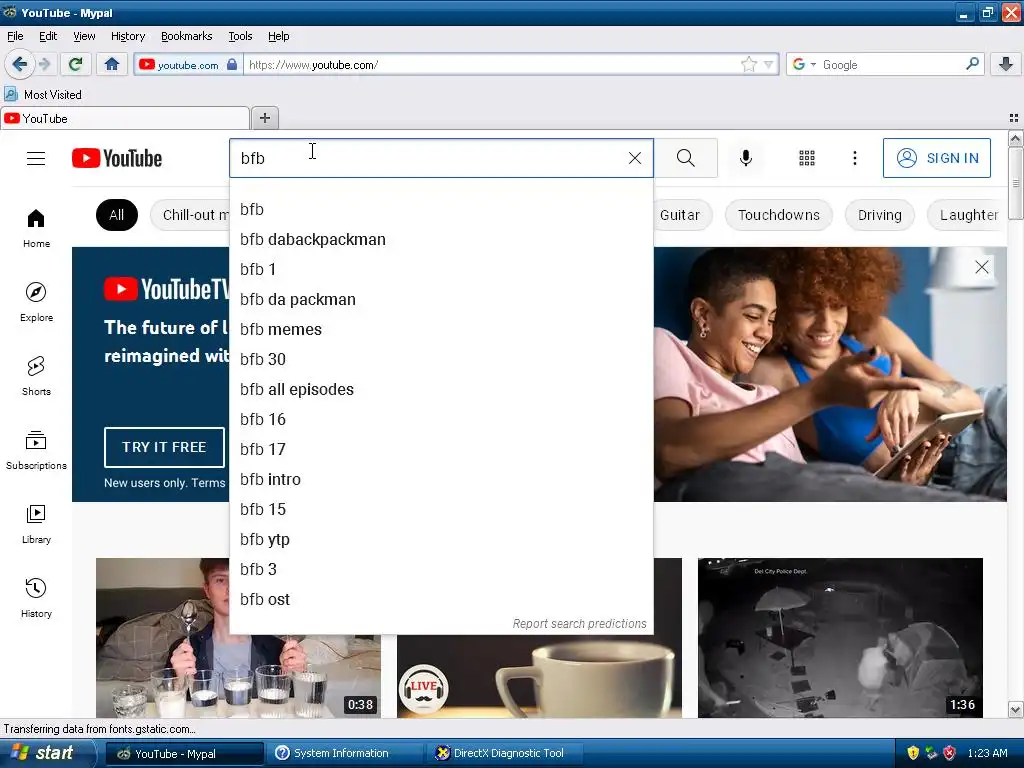The image size is (1024, 768).
Task: Select the All filter chip
Action: (117, 215)
